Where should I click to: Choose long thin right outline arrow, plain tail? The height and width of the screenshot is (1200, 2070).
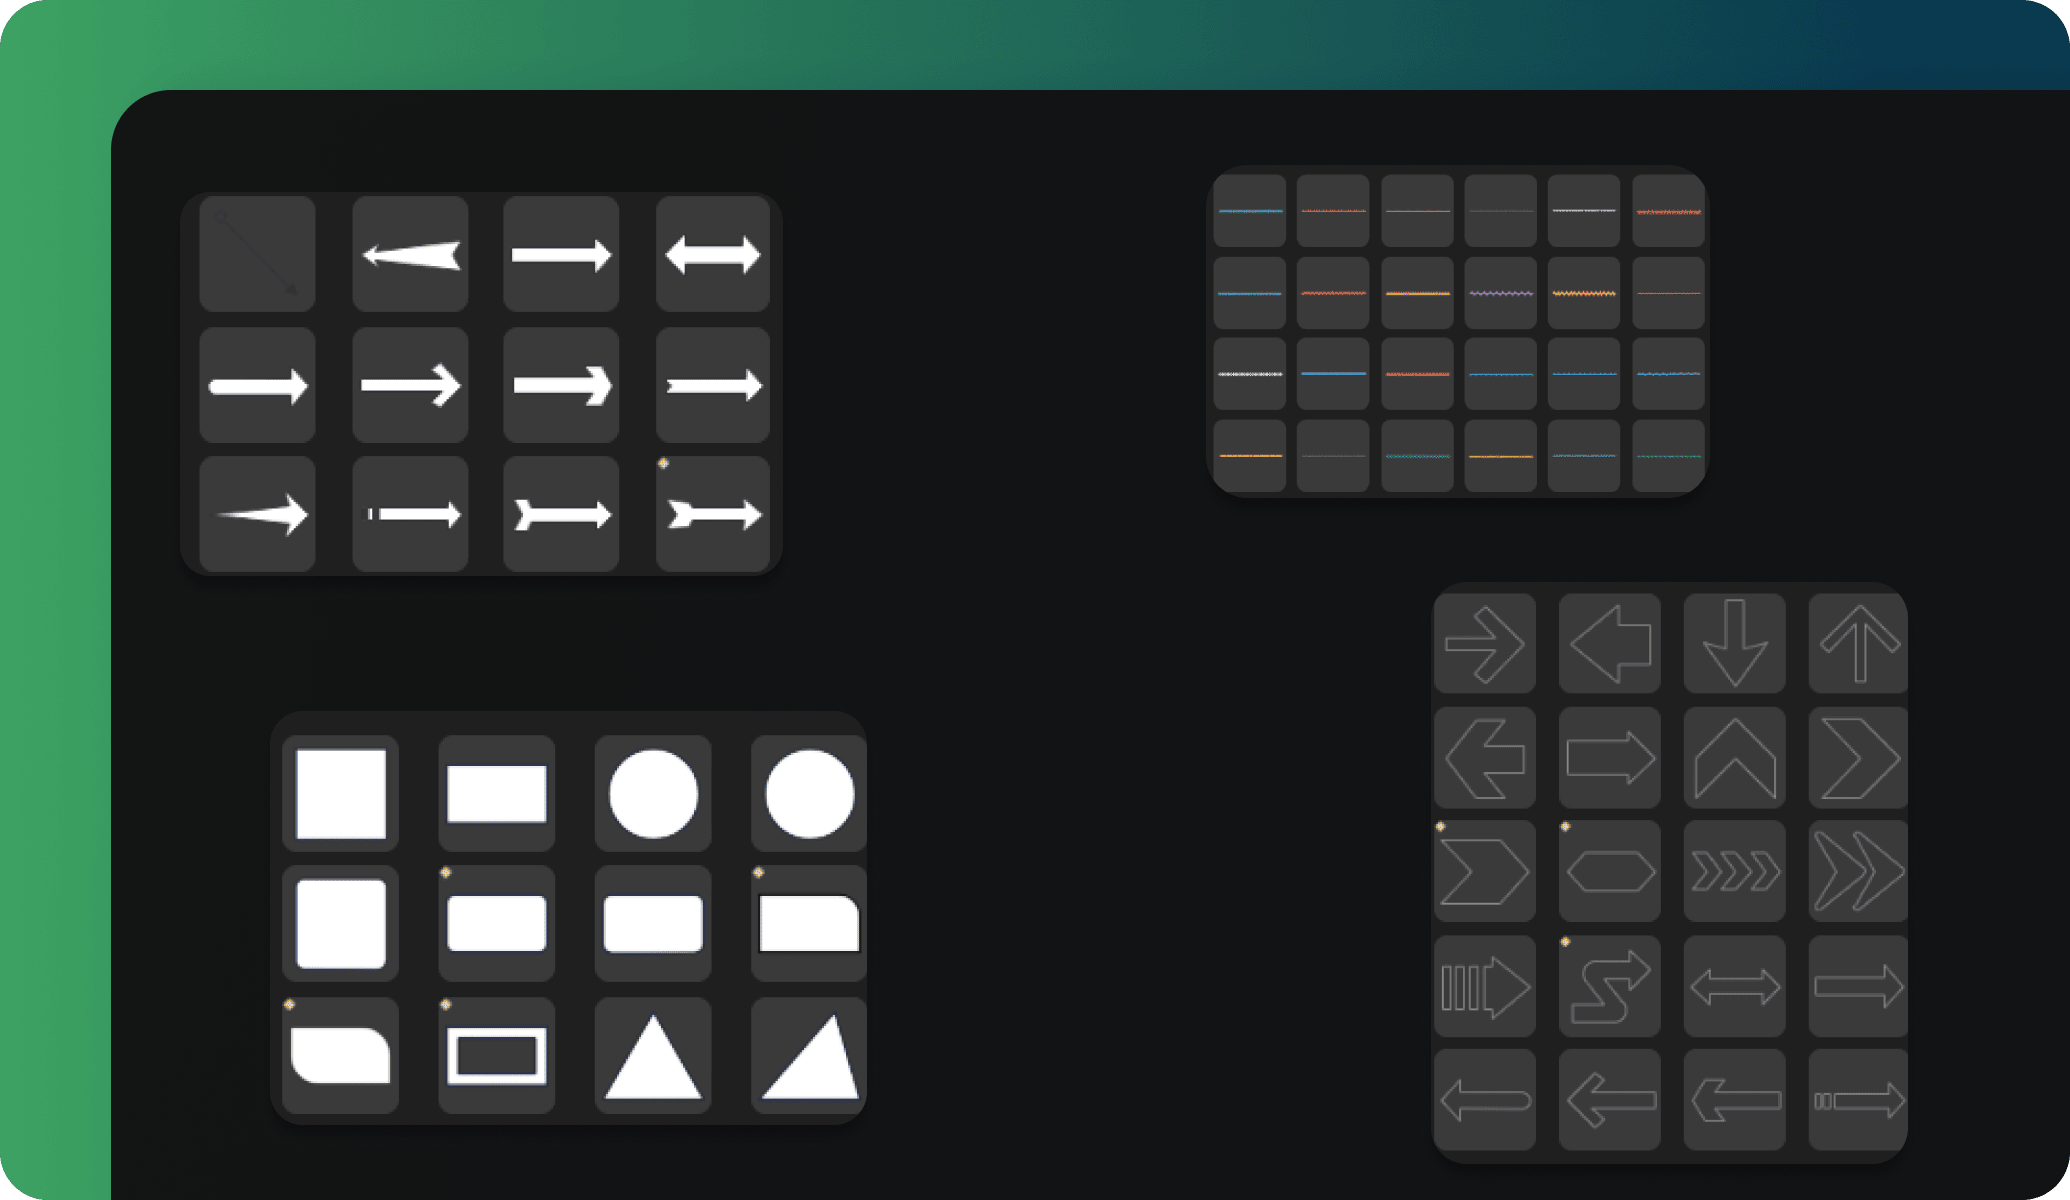point(1858,986)
